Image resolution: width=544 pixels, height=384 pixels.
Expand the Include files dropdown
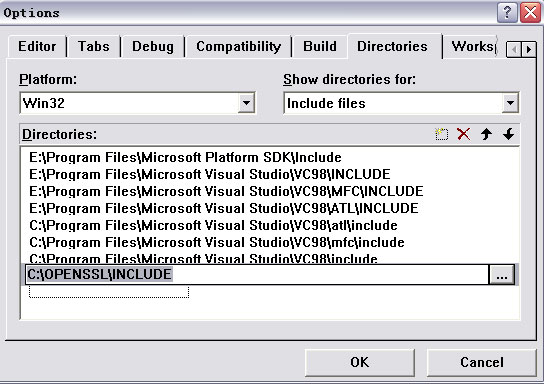pyautogui.click(x=510, y=103)
